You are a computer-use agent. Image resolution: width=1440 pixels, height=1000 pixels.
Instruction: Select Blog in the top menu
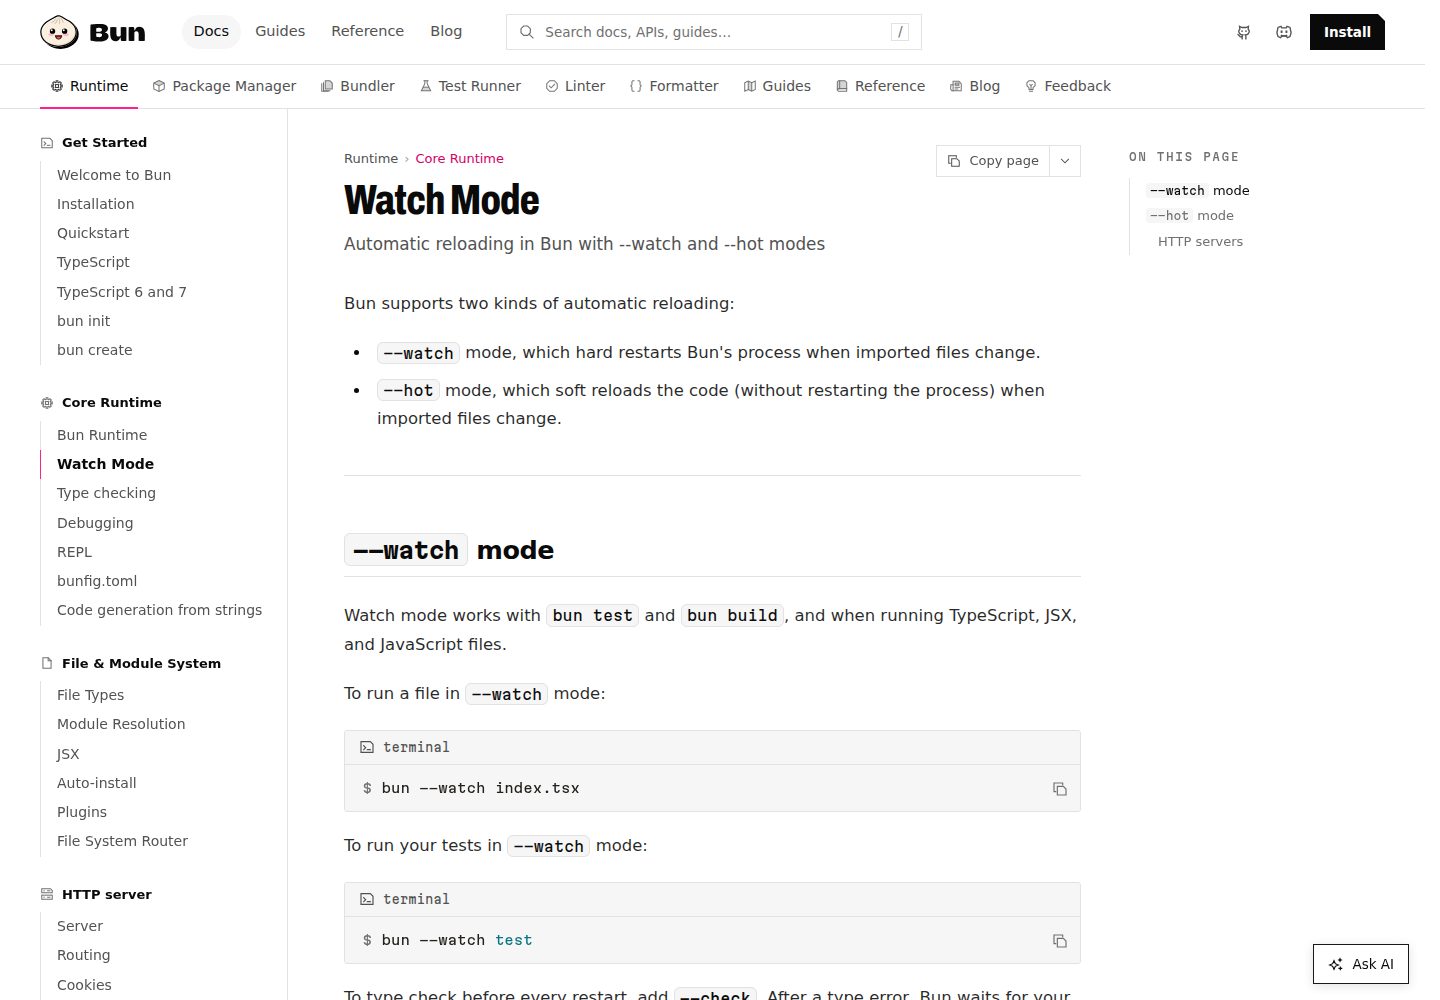point(446,32)
